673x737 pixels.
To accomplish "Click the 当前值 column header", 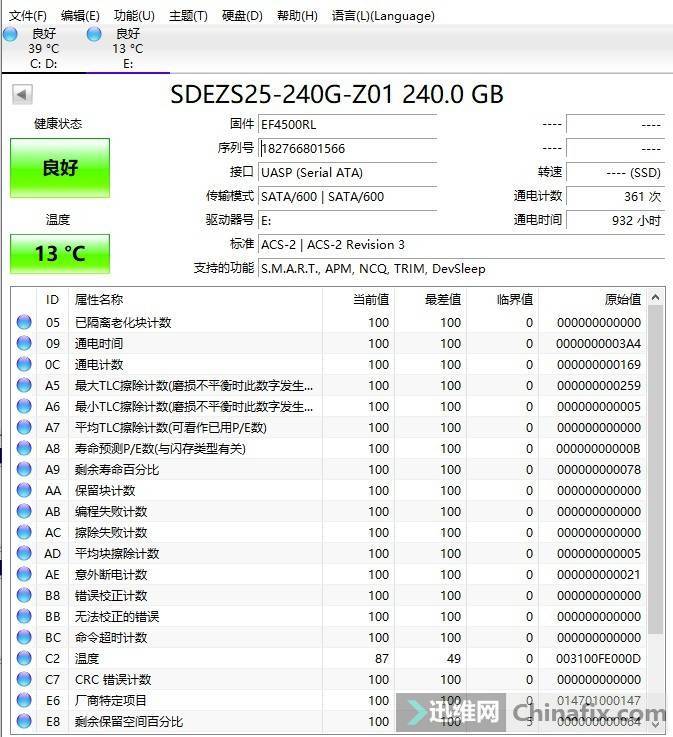I will 358,299.
